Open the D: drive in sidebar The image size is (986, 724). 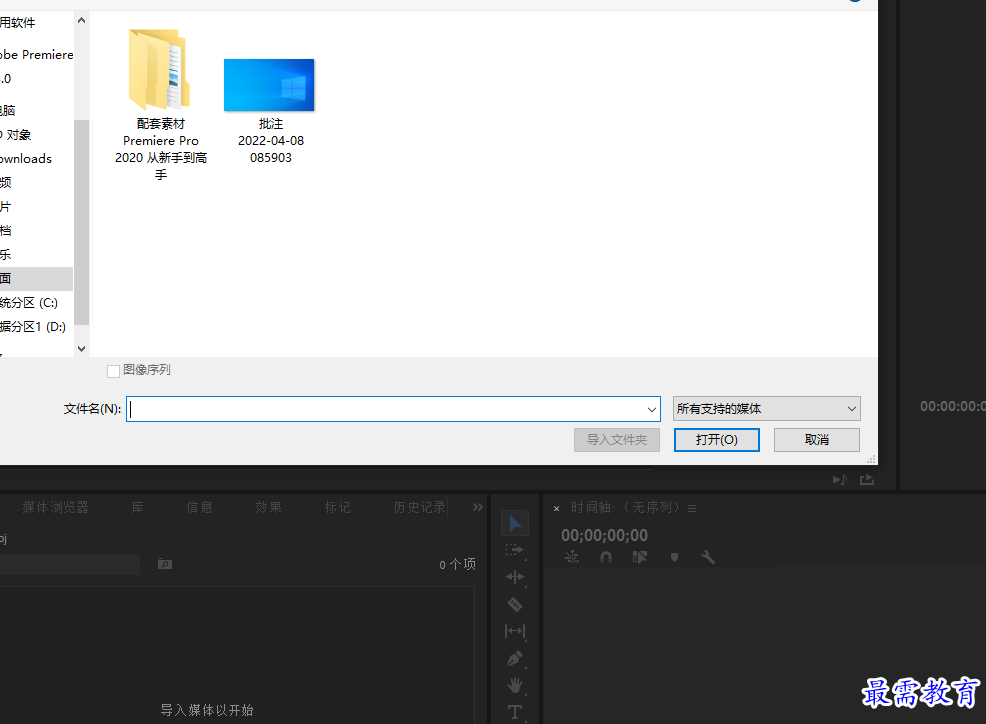(33, 326)
